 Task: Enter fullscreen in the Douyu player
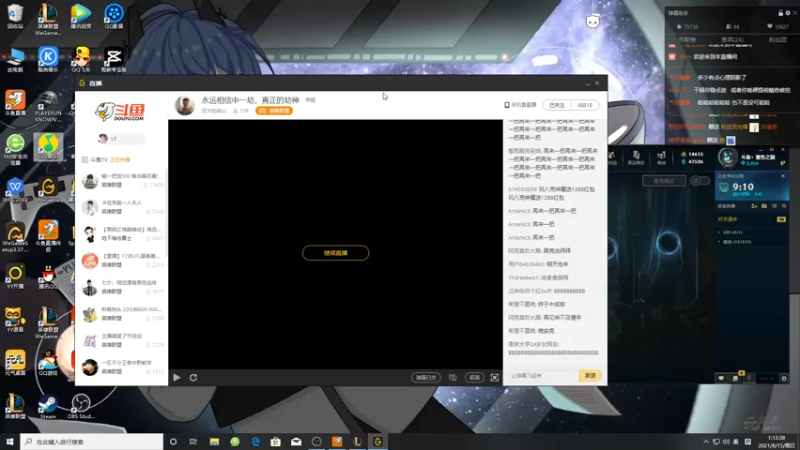click(494, 378)
